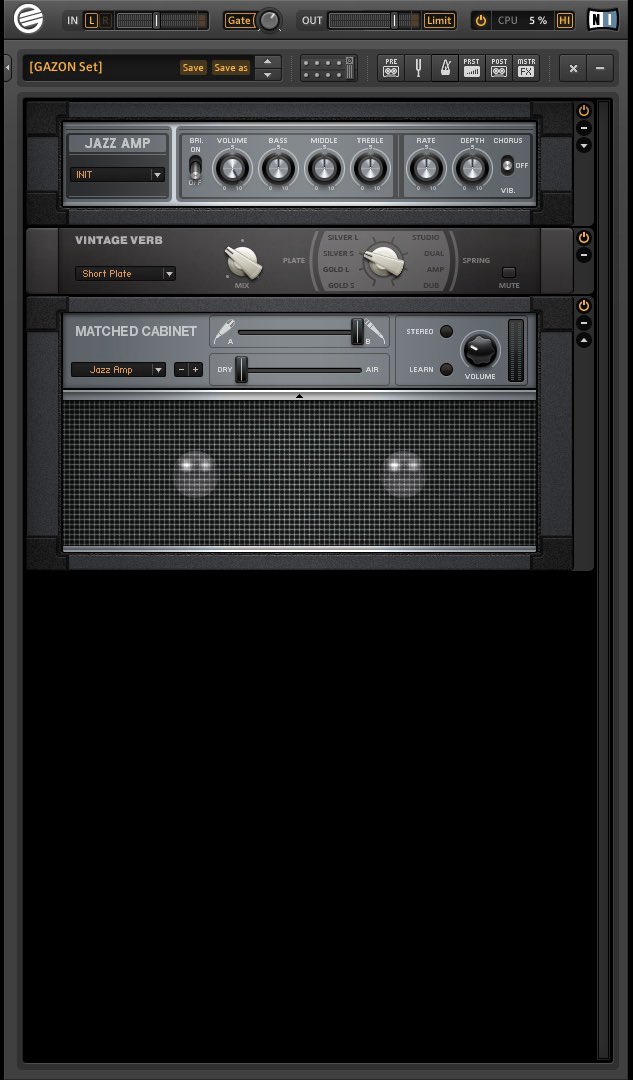The image size is (633, 1080).
Task: Minimize the Vintage Verb module with the minus icon
Action: click(584, 256)
